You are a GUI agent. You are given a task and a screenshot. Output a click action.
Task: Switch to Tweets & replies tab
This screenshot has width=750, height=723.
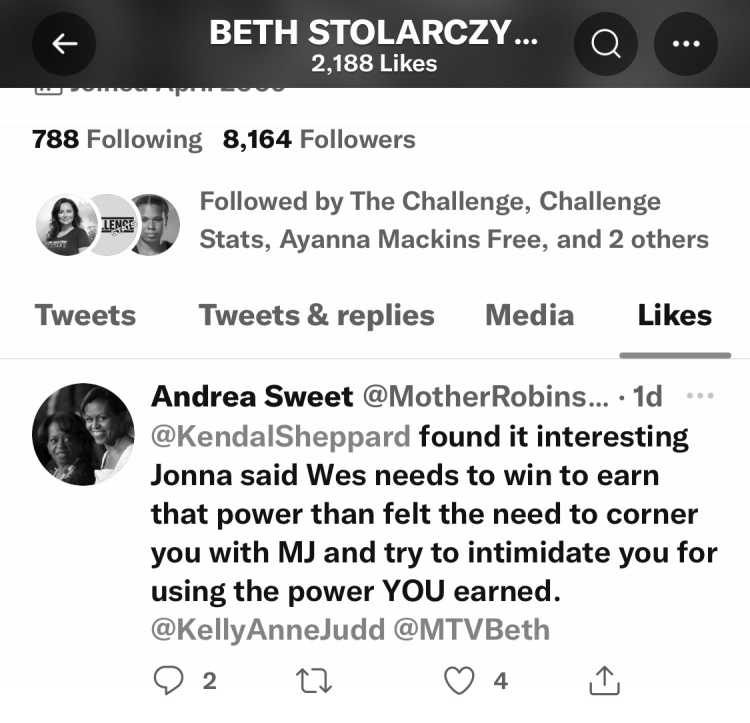pos(317,316)
